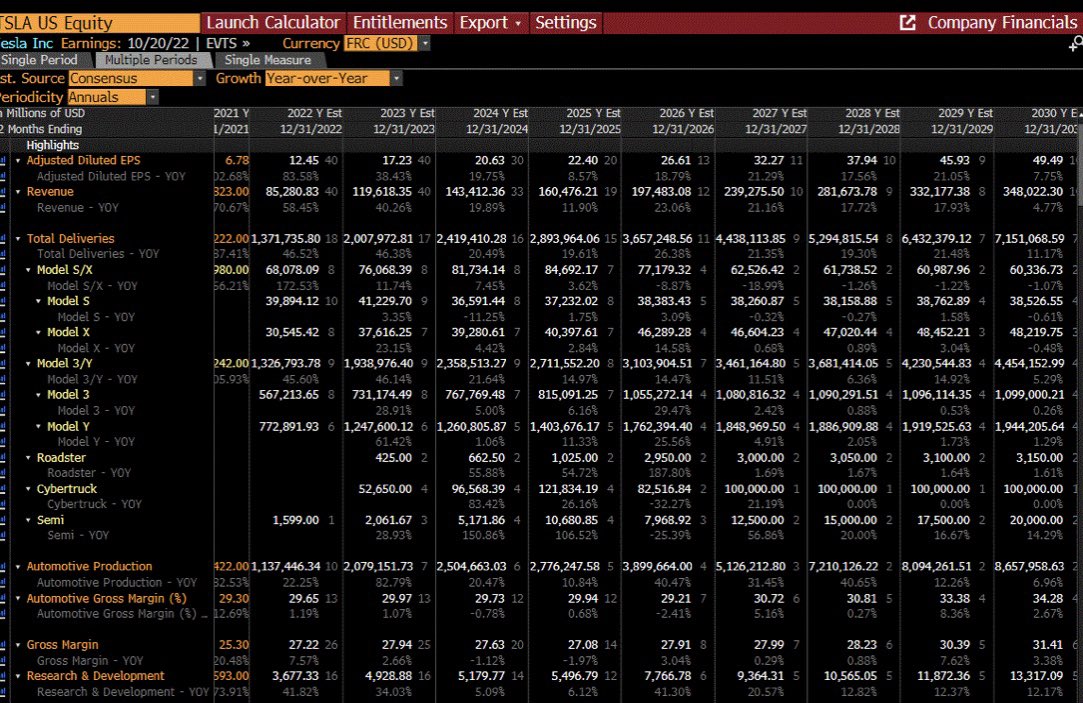Open chart icon beside Total Deliveries row
Image resolution: width=1083 pixels, height=703 pixels.
[x=3, y=238]
